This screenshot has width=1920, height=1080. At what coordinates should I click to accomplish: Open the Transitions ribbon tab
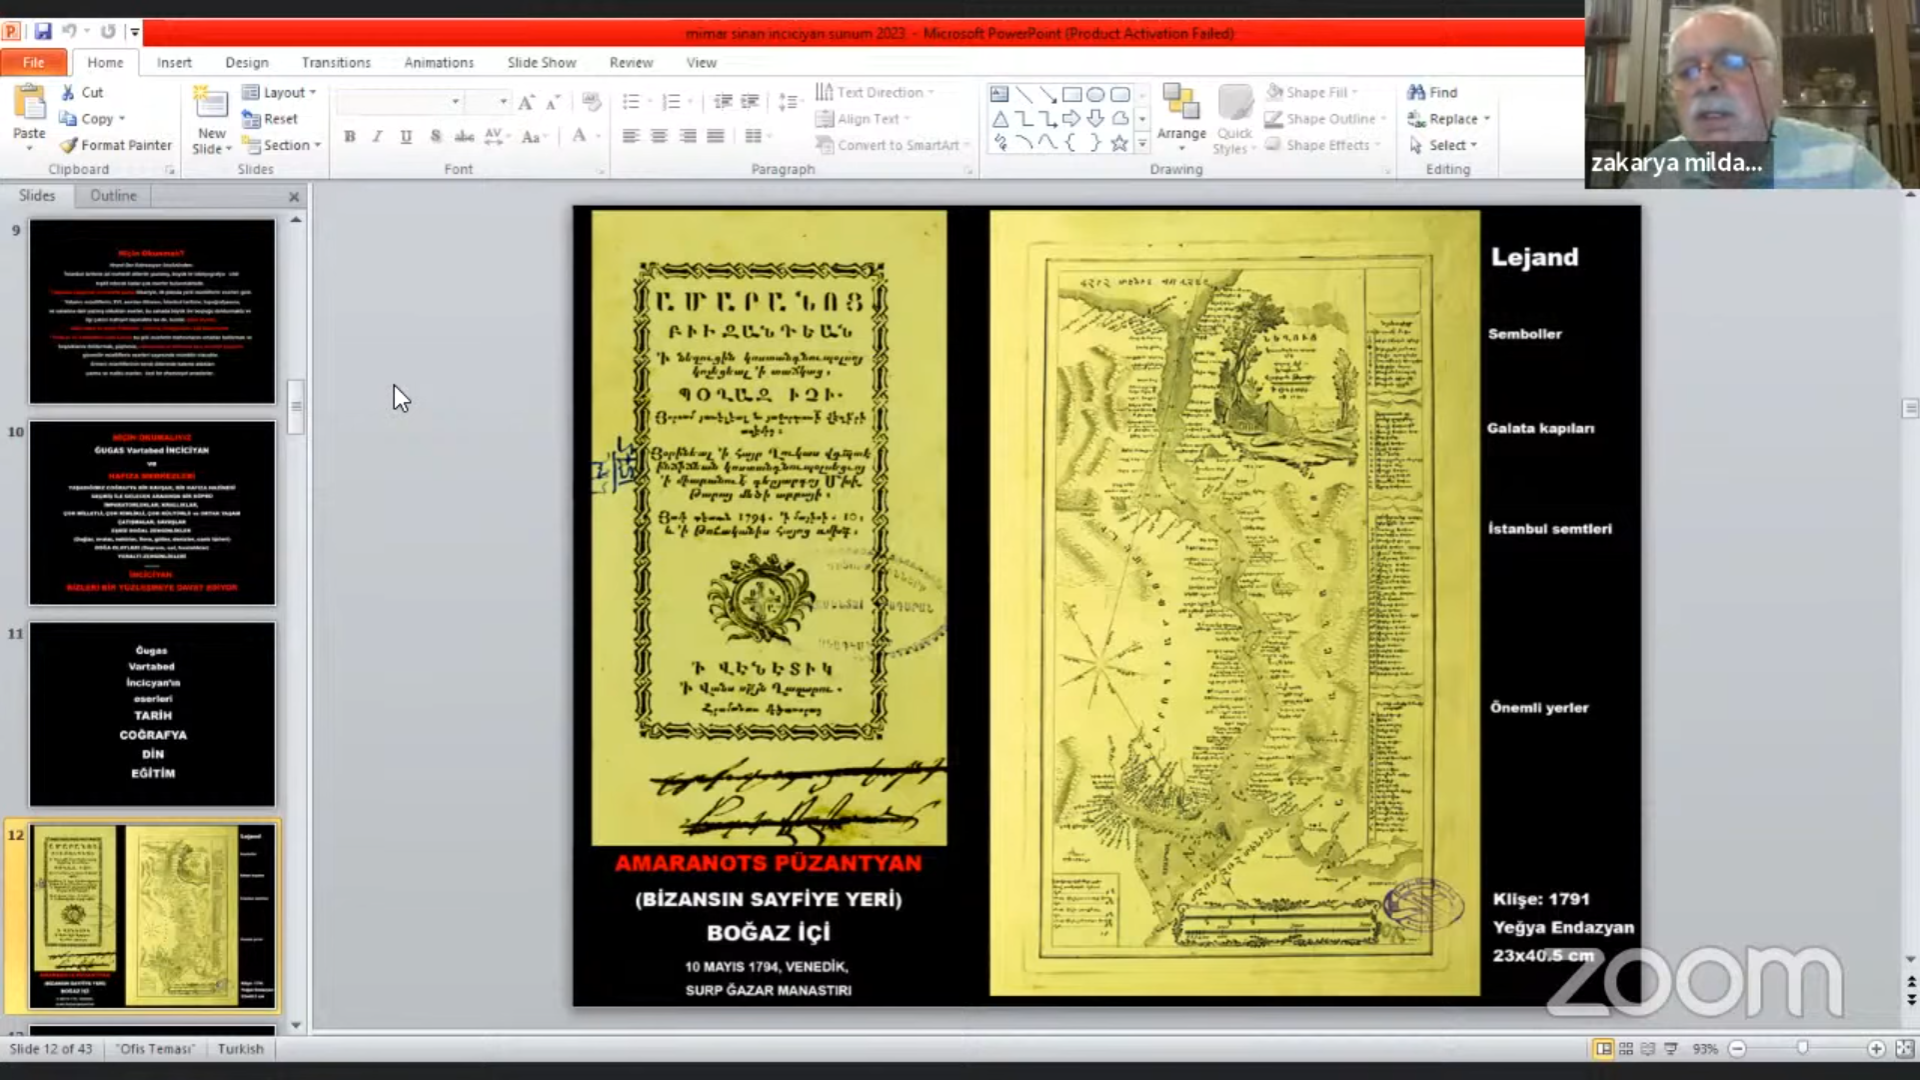point(336,62)
